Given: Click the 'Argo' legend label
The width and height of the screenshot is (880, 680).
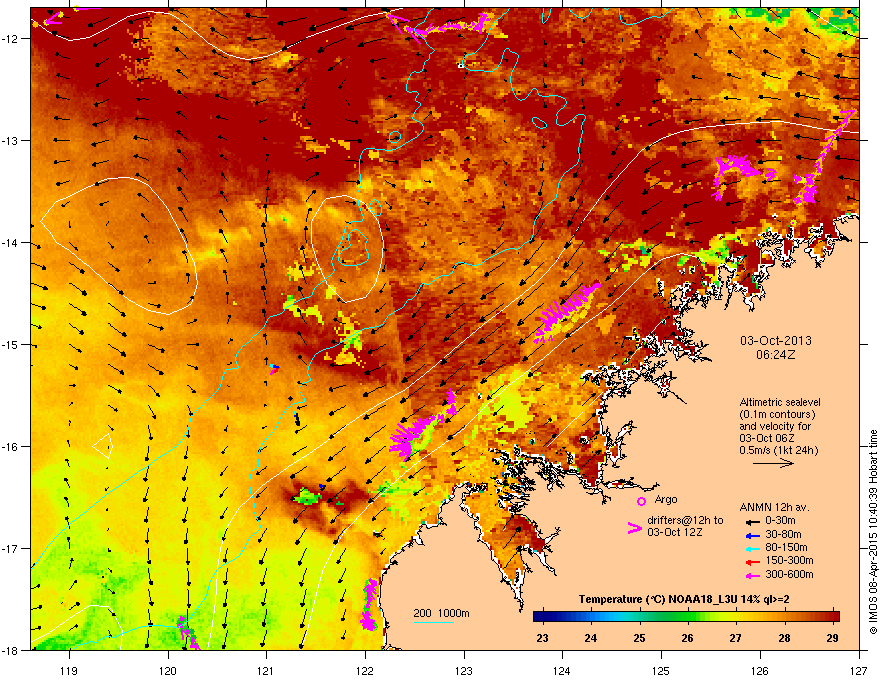Looking at the screenshot, I should click(666, 499).
